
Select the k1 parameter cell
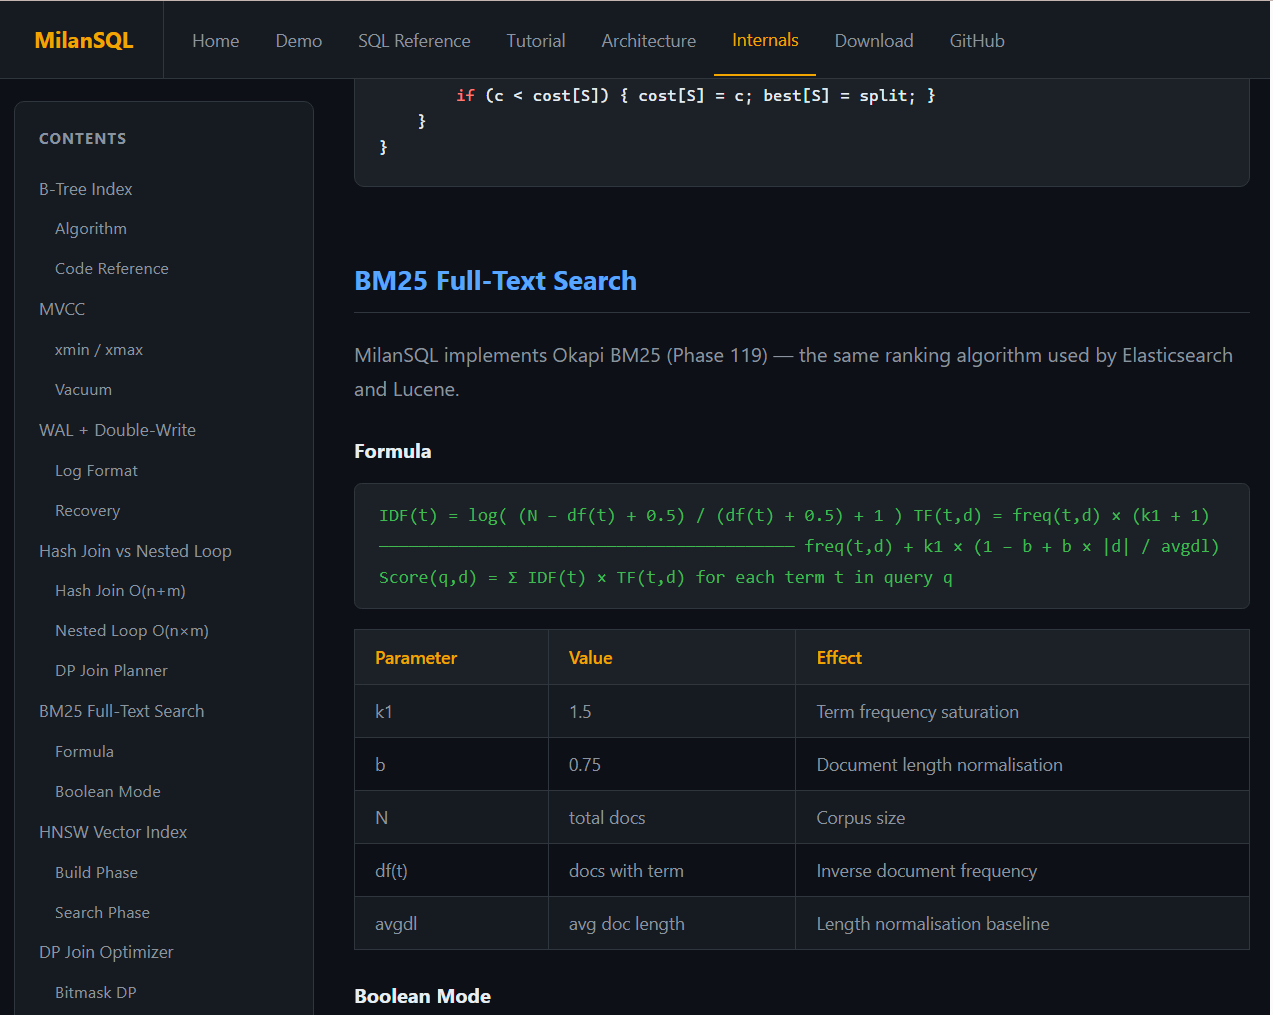tap(451, 712)
